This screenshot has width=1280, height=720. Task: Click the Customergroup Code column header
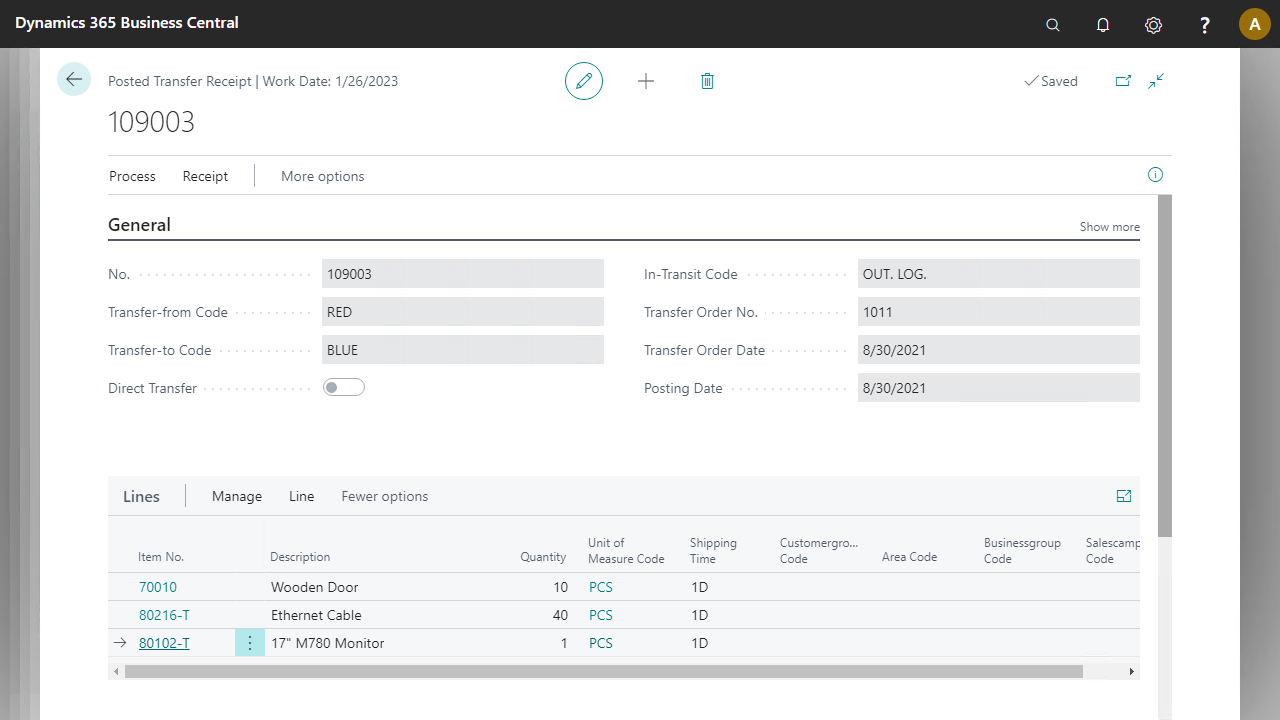pos(819,551)
